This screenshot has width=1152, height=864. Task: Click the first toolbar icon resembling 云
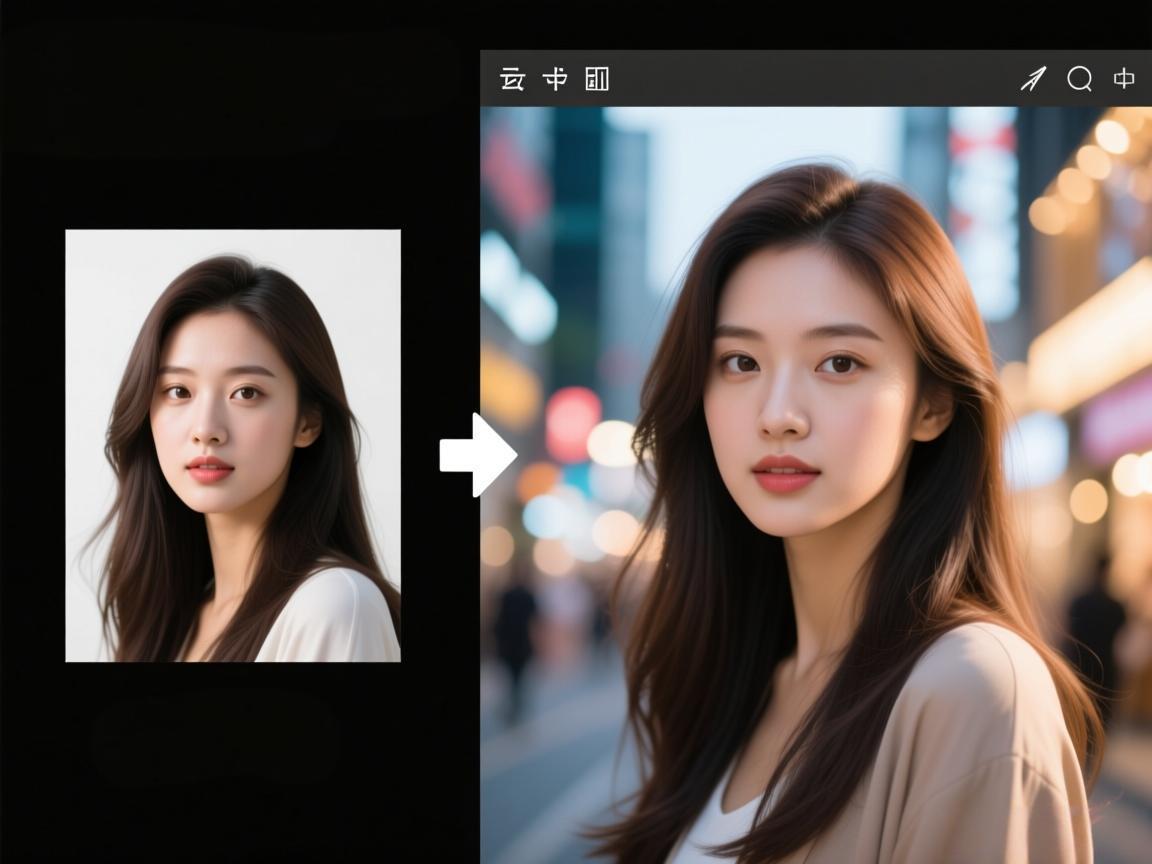pyautogui.click(x=512, y=79)
